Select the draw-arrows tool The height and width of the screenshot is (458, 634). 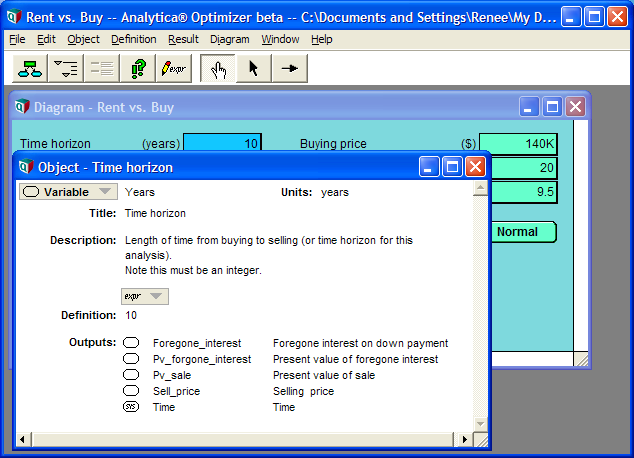click(x=290, y=68)
